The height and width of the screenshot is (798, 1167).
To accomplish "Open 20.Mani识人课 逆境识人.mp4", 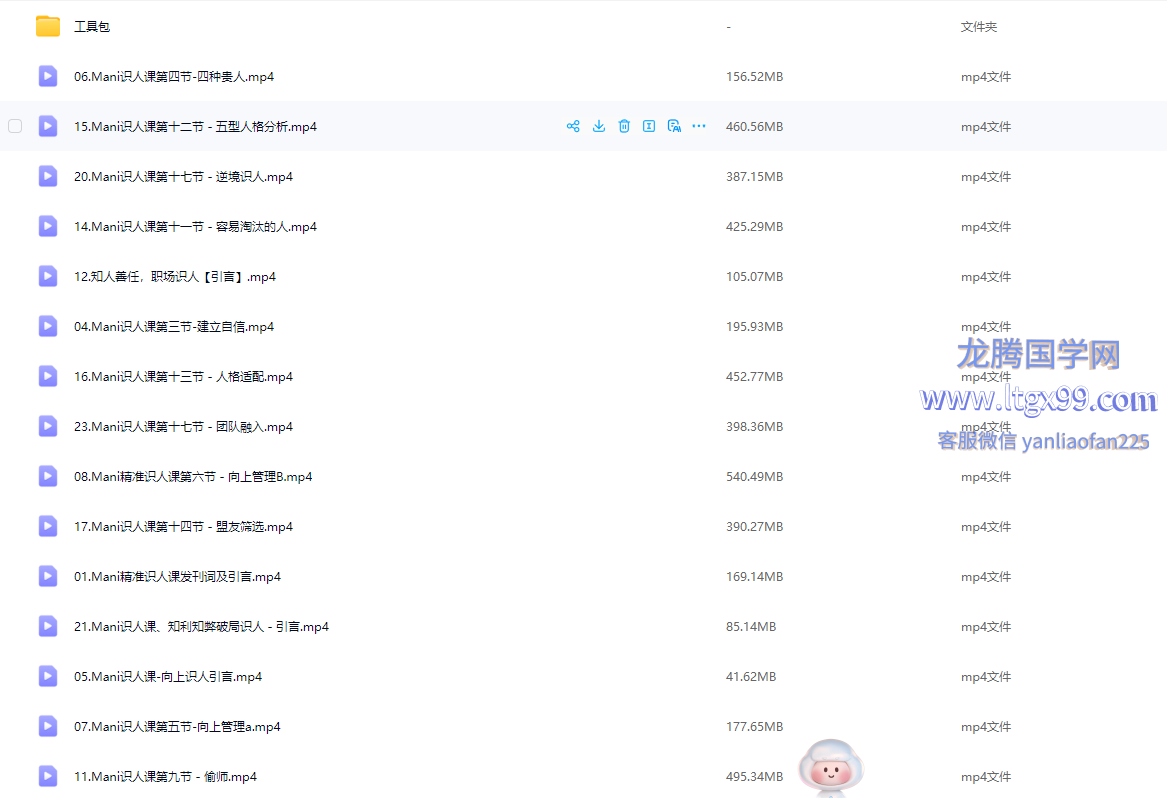I will [183, 177].
